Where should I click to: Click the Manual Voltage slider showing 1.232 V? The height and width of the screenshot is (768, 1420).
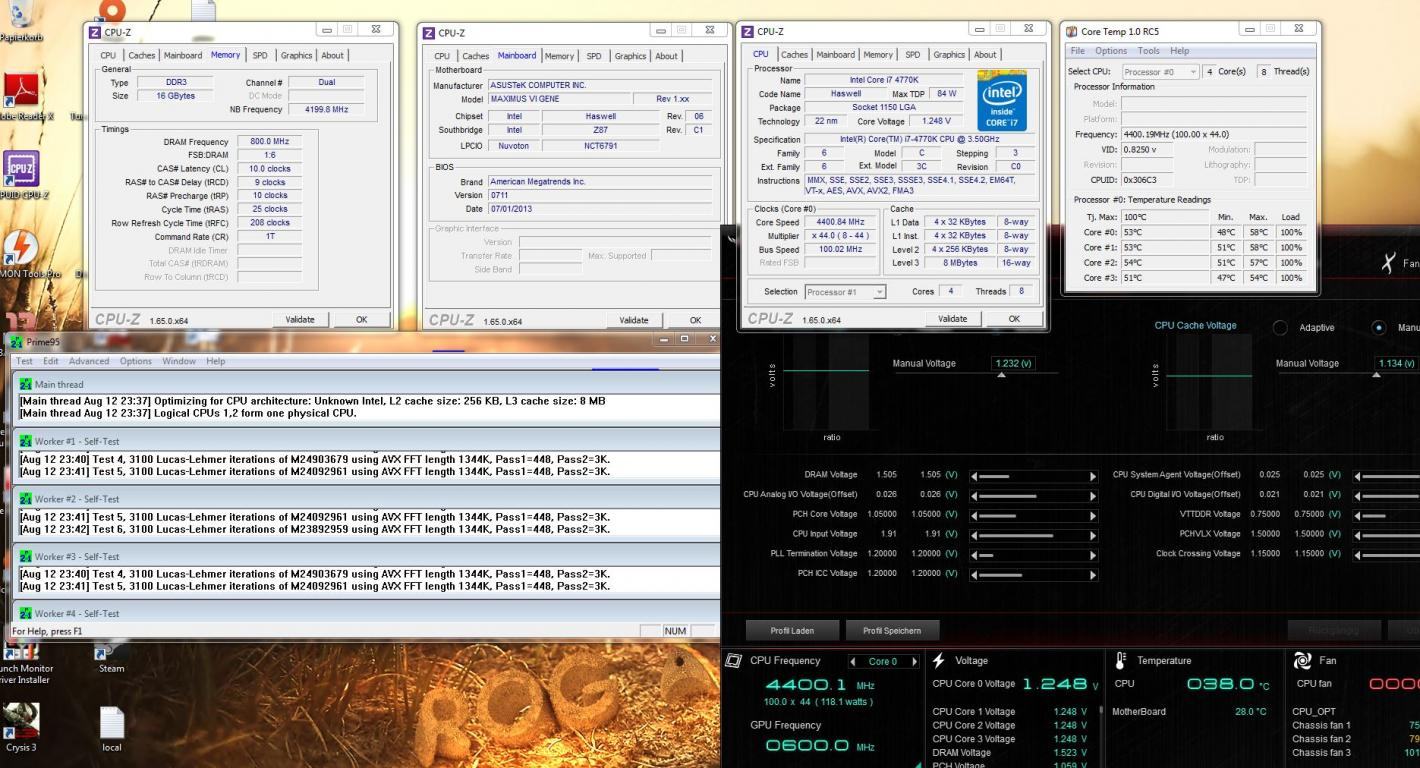[1001, 375]
